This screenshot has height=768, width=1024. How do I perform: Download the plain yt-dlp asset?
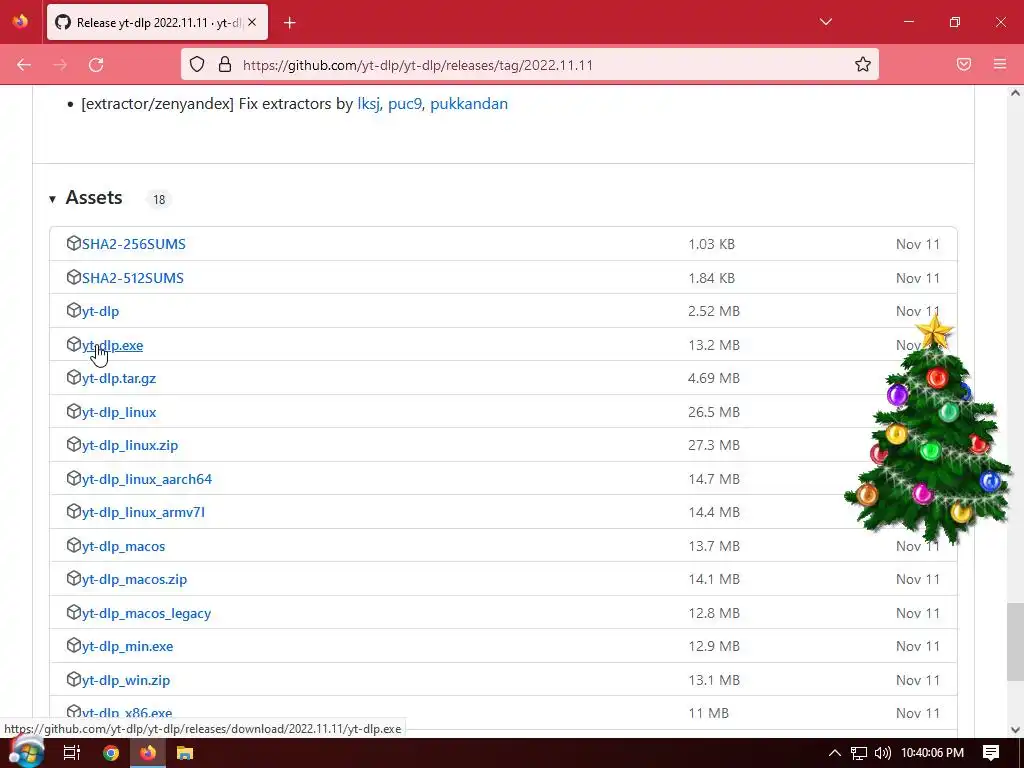pos(101,312)
